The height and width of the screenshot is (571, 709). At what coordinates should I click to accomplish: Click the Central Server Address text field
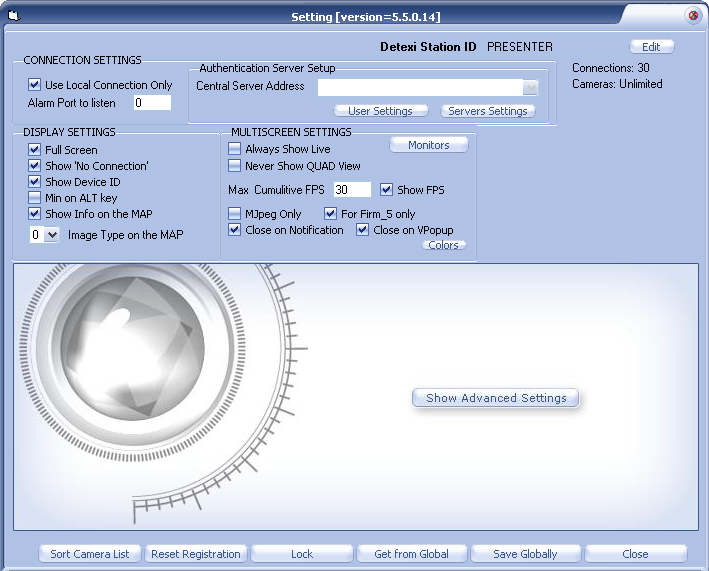(421, 87)
